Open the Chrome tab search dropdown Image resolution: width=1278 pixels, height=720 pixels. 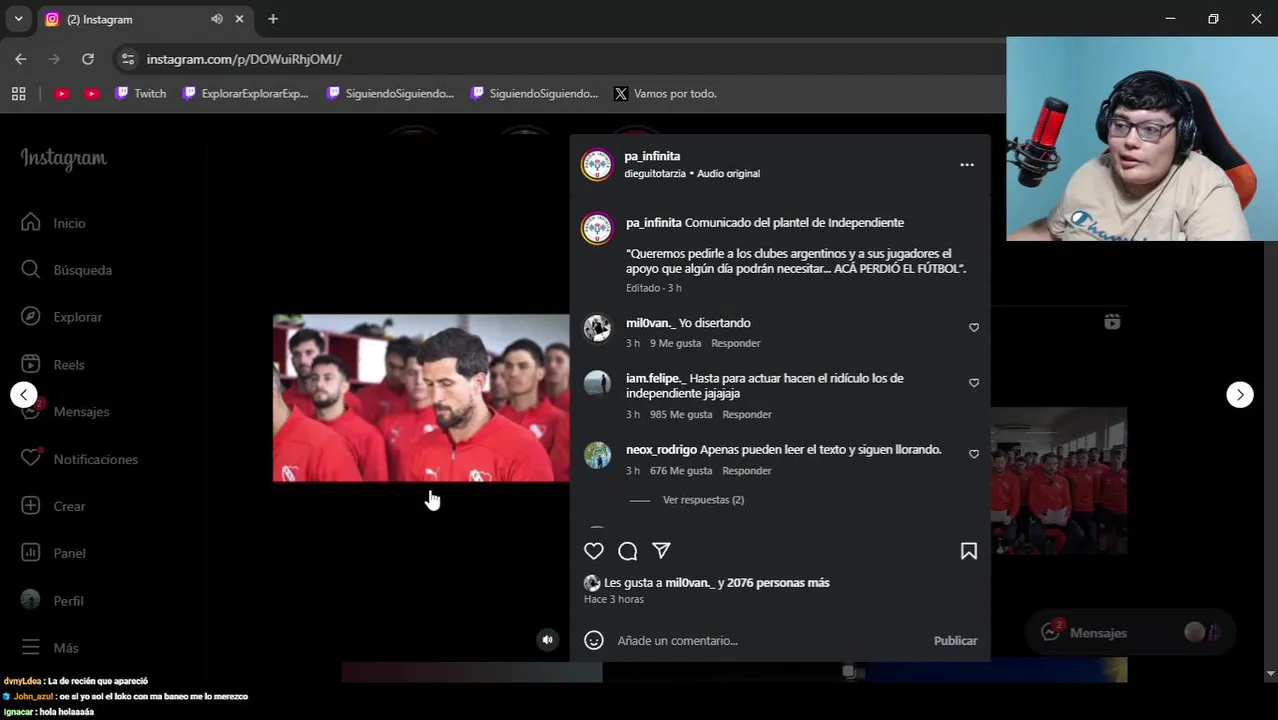coord(18,19)
